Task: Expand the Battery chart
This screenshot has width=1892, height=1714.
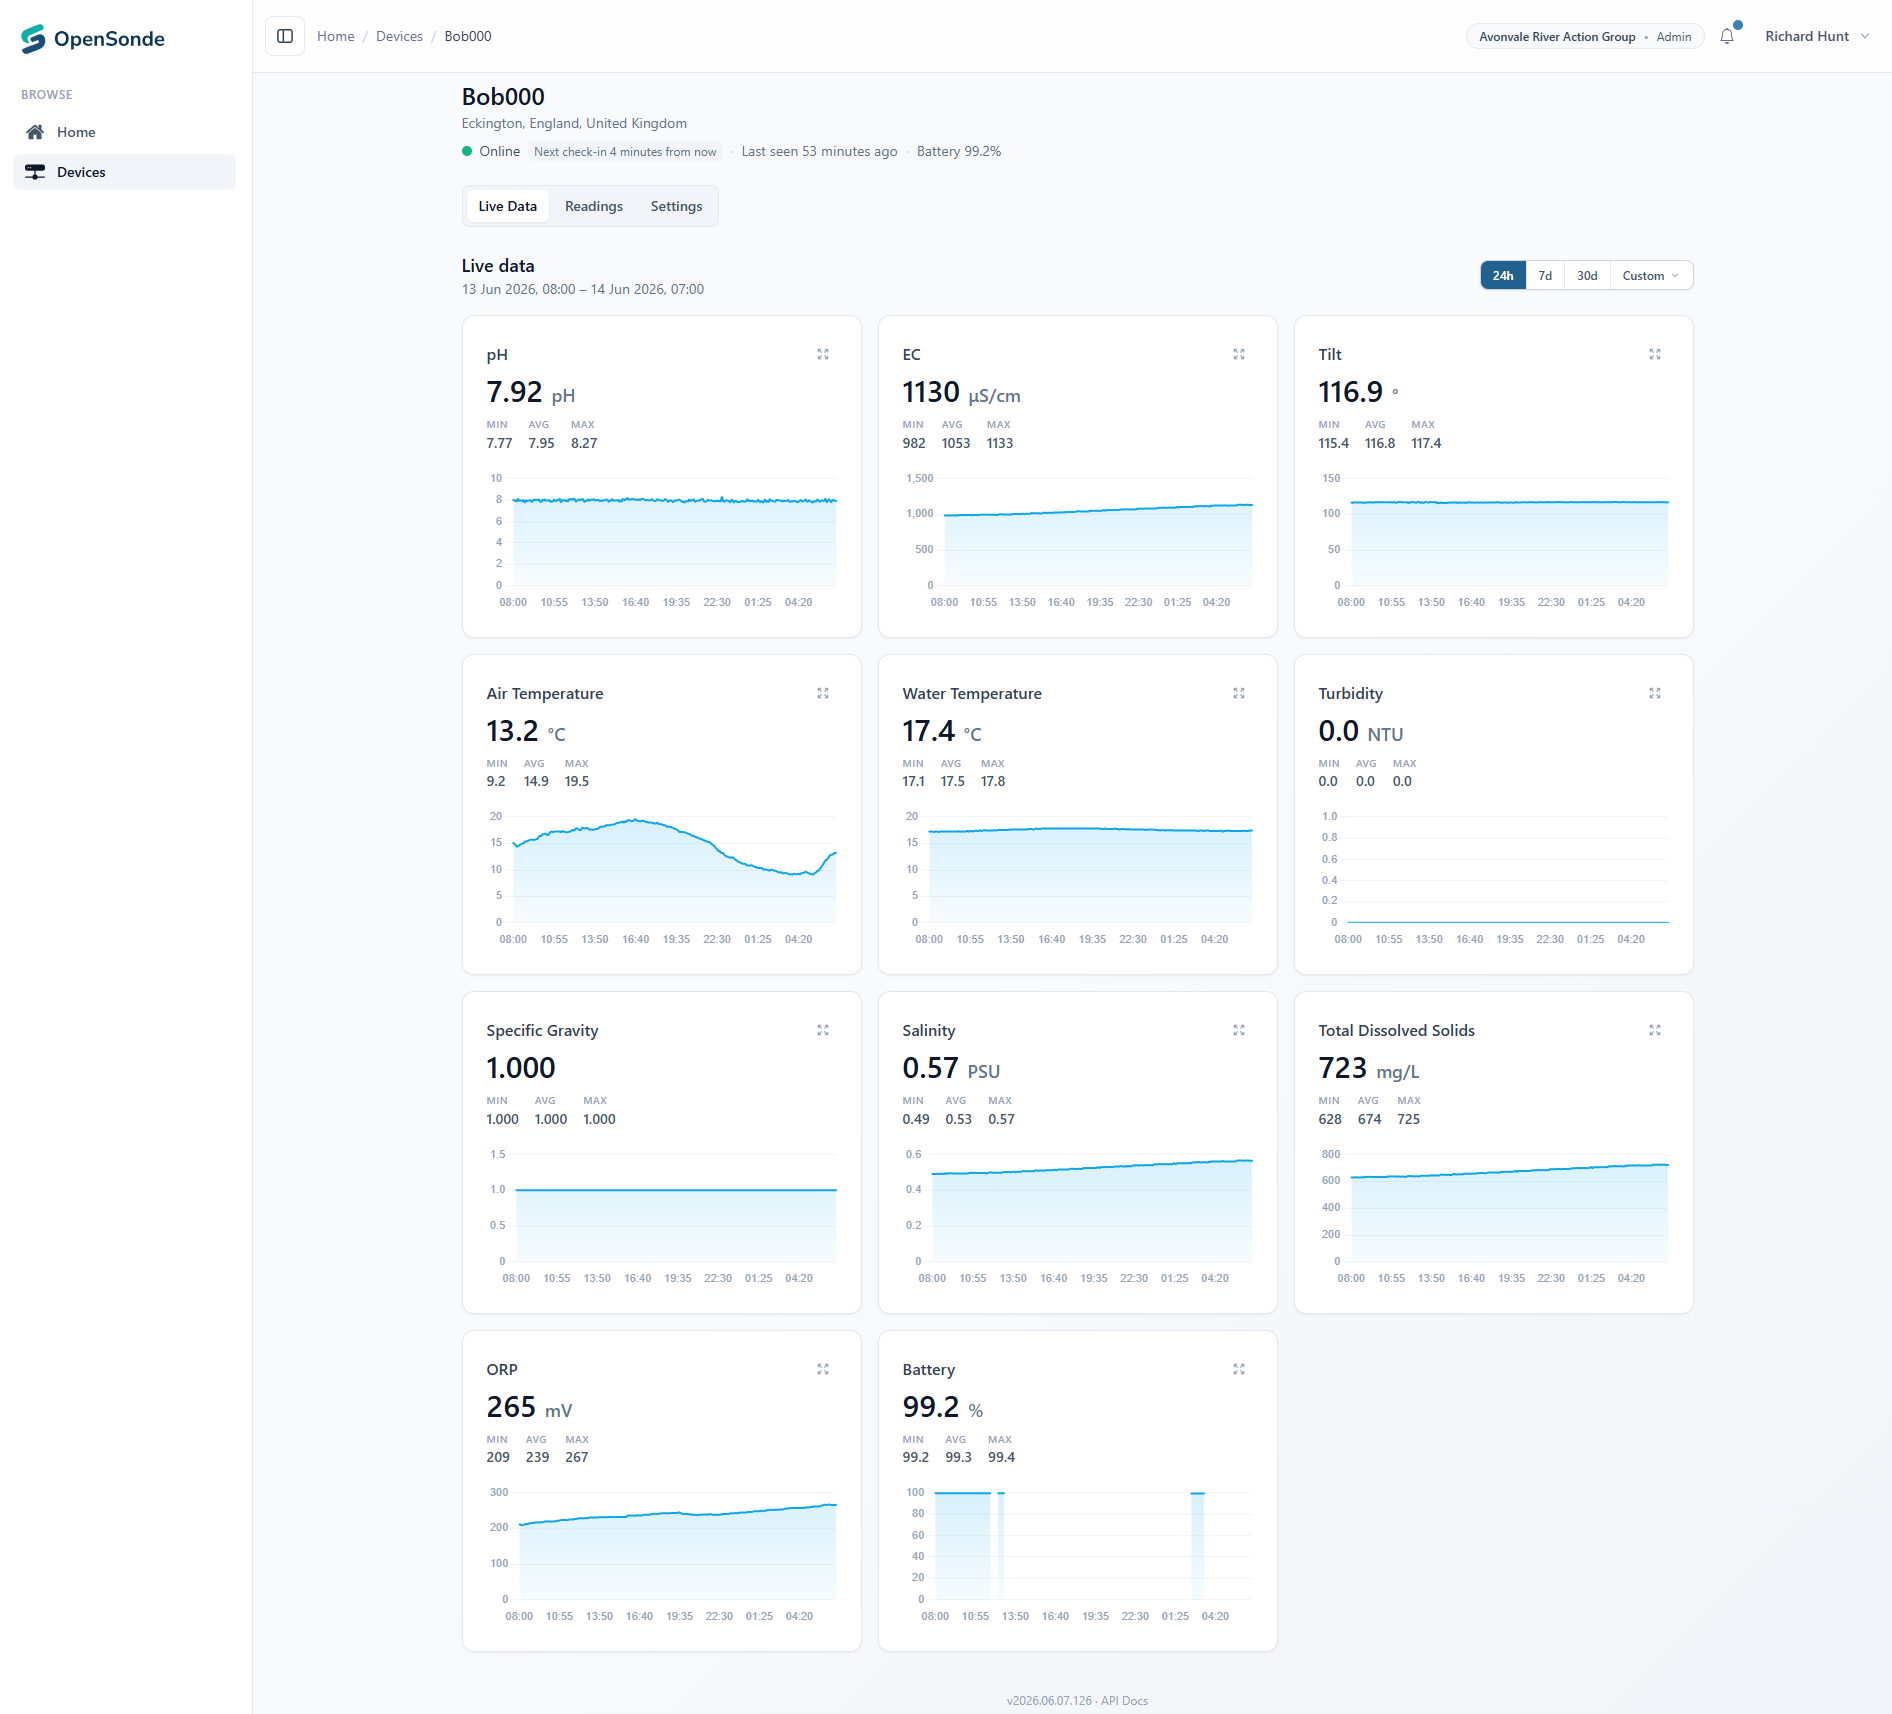Action: (x=1239, y=1369)
